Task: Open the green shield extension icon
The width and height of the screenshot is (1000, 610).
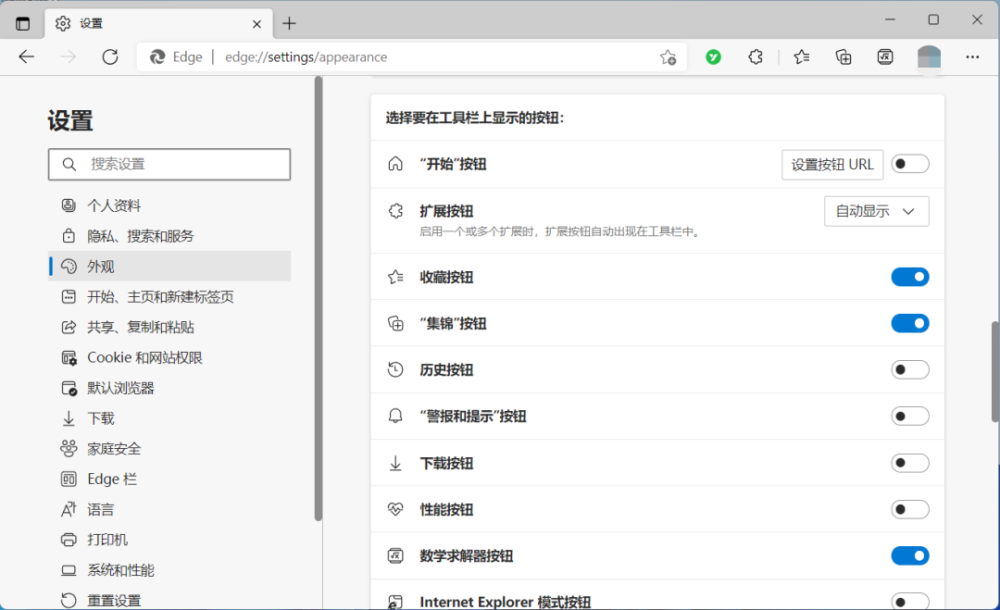Action: [713, 57]
